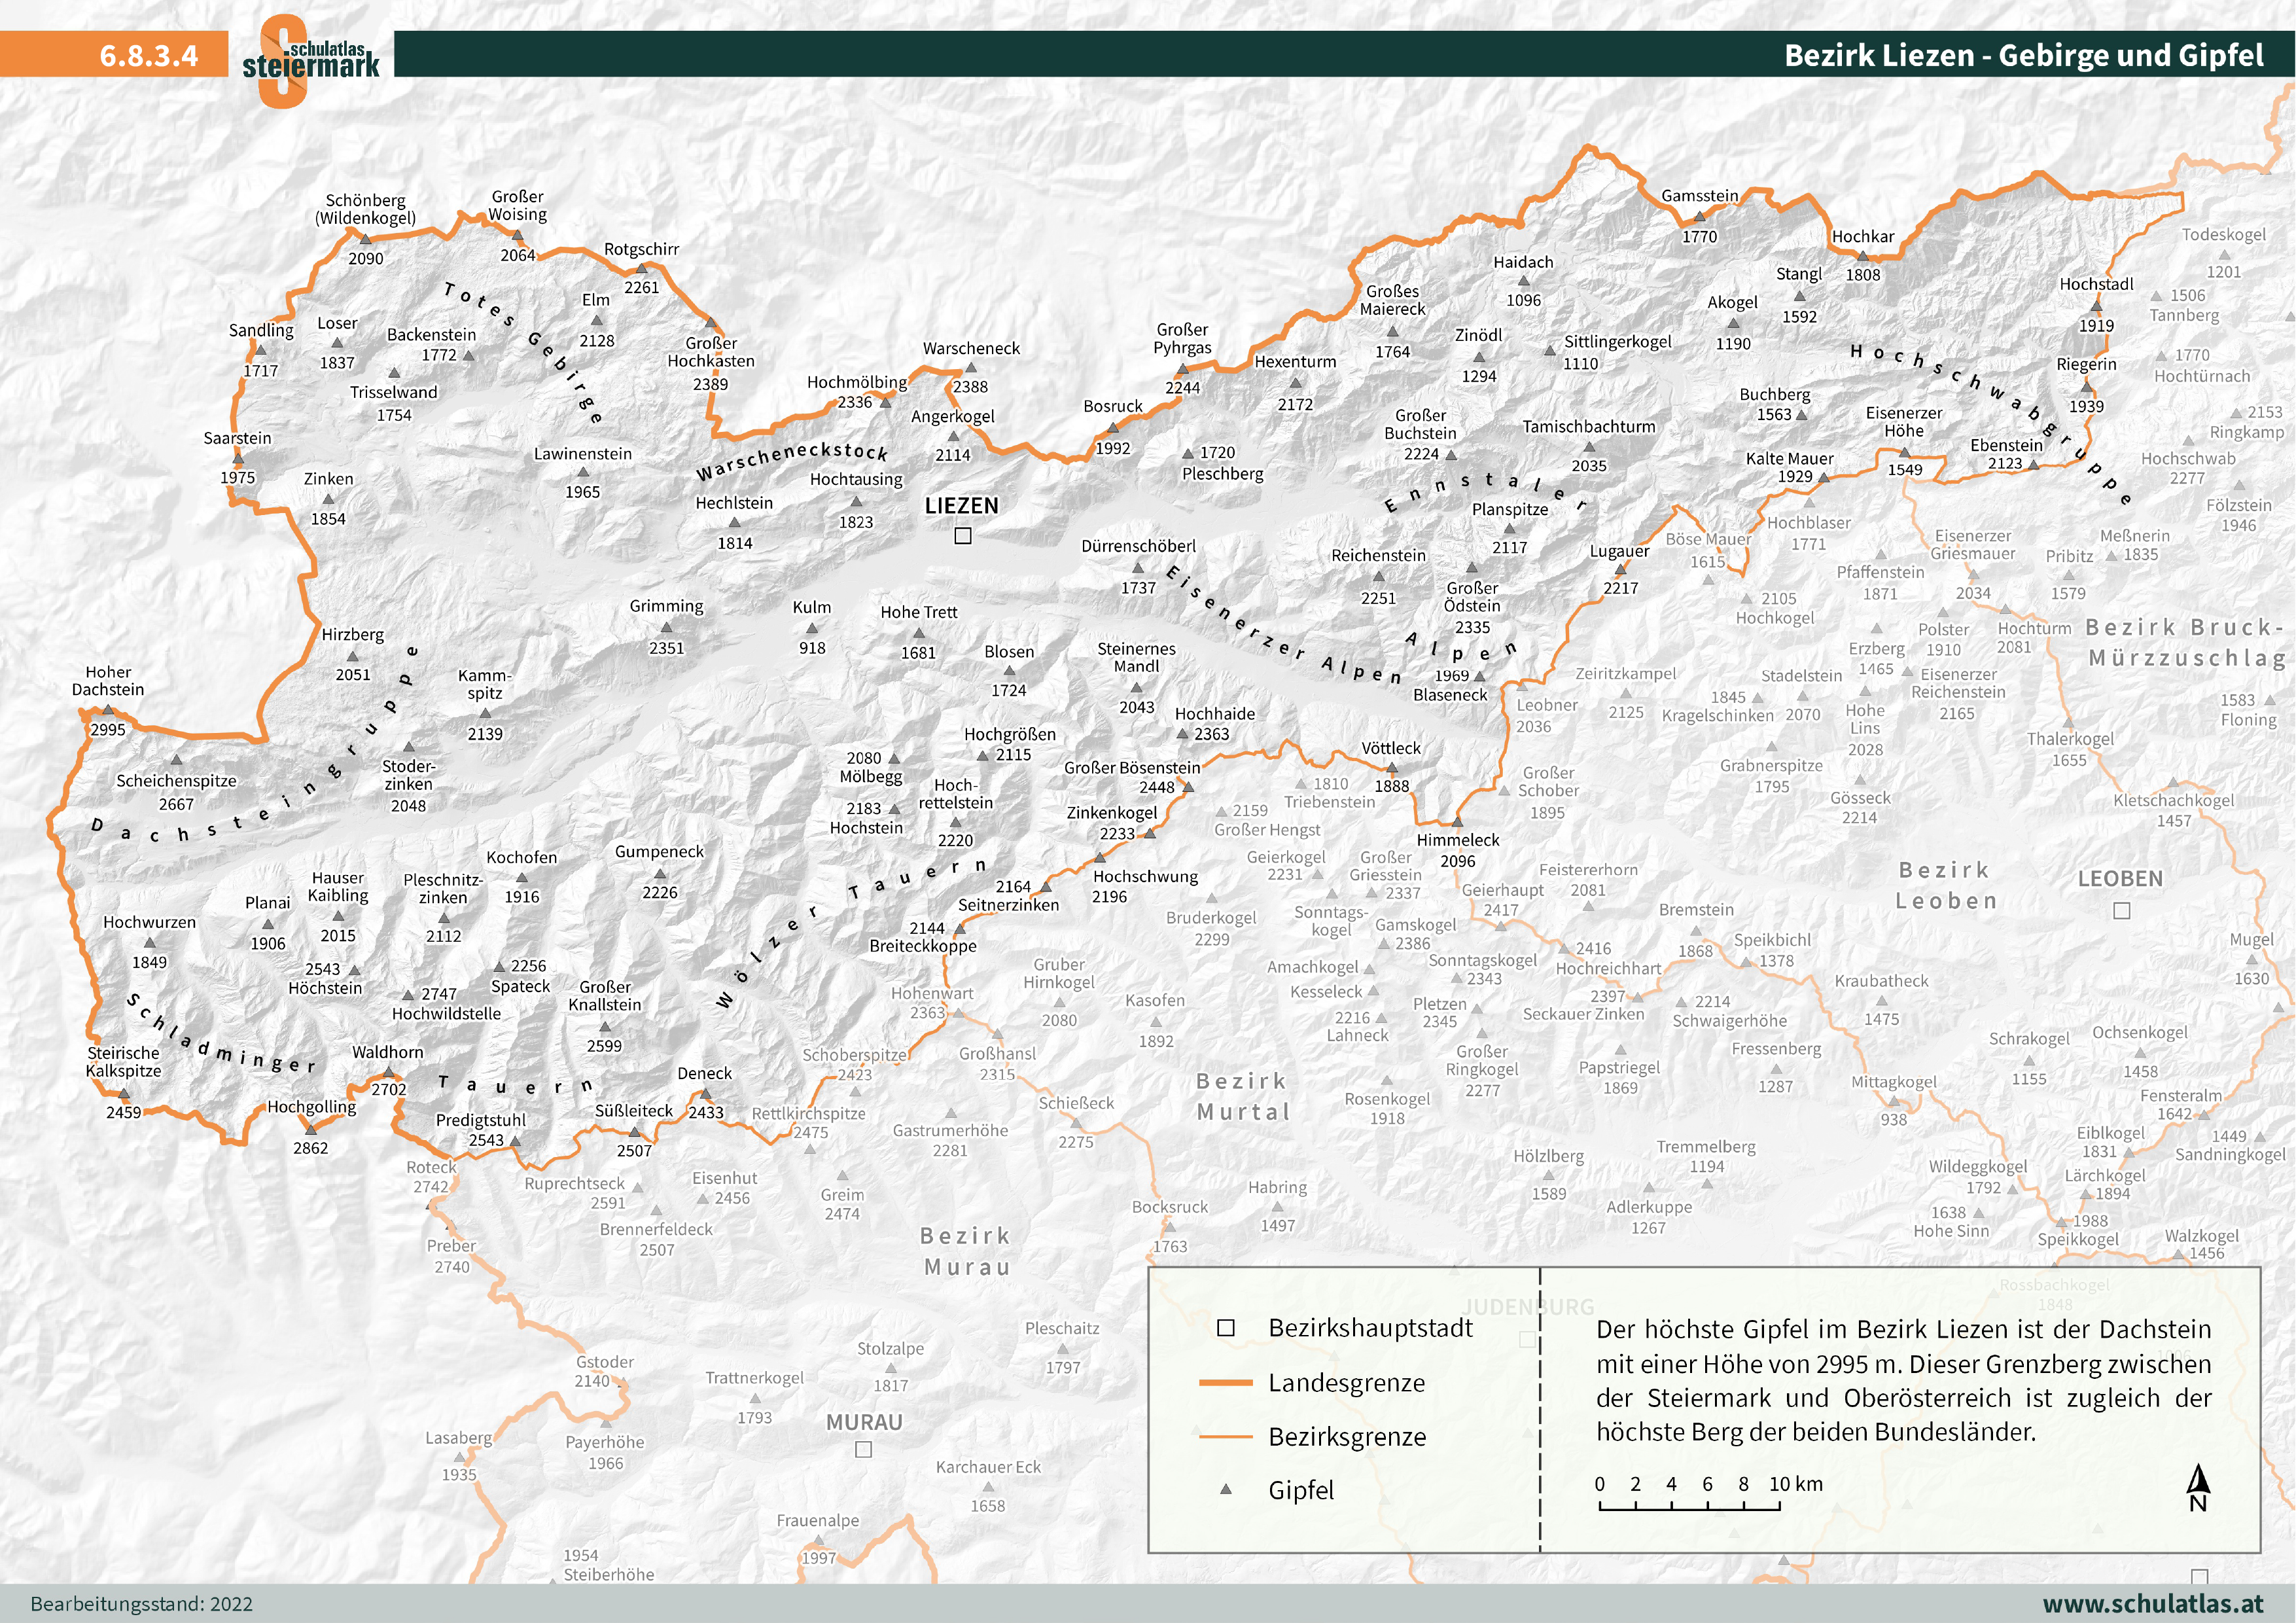Click the Lugauer summit triangle marker
The width and height of the screenshot is (2296, 1623).
click(x=1620, y=570)
